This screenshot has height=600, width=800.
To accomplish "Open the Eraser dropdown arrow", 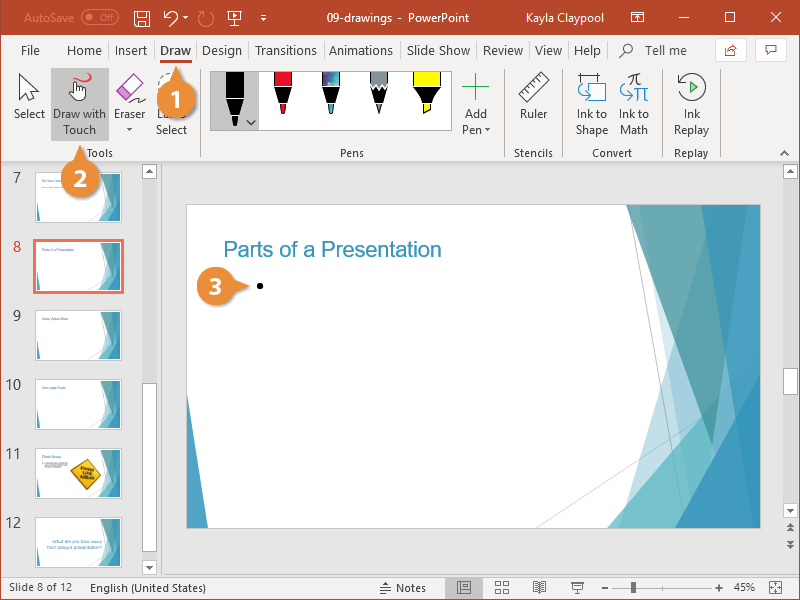I will click(130, 130).
